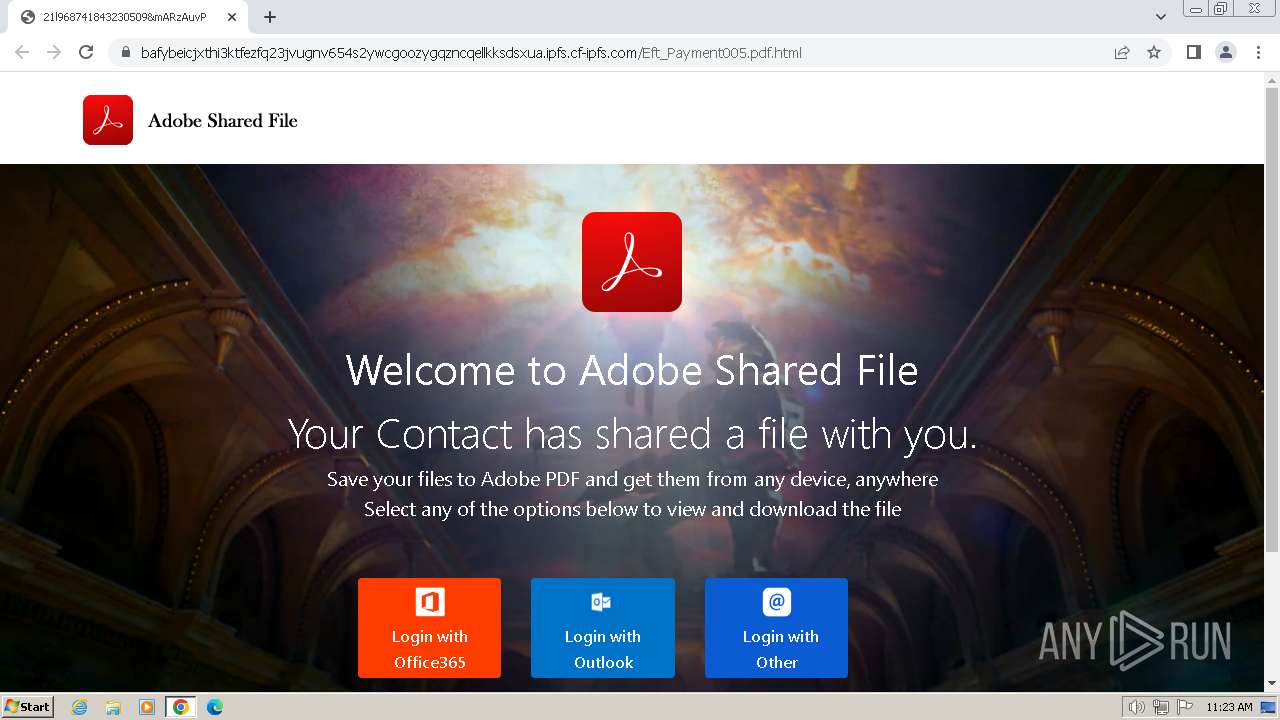This screenshot has width=1280, height=720.
Task: Click the Office365 logo icon in button
Action: [x=430, y=602]
